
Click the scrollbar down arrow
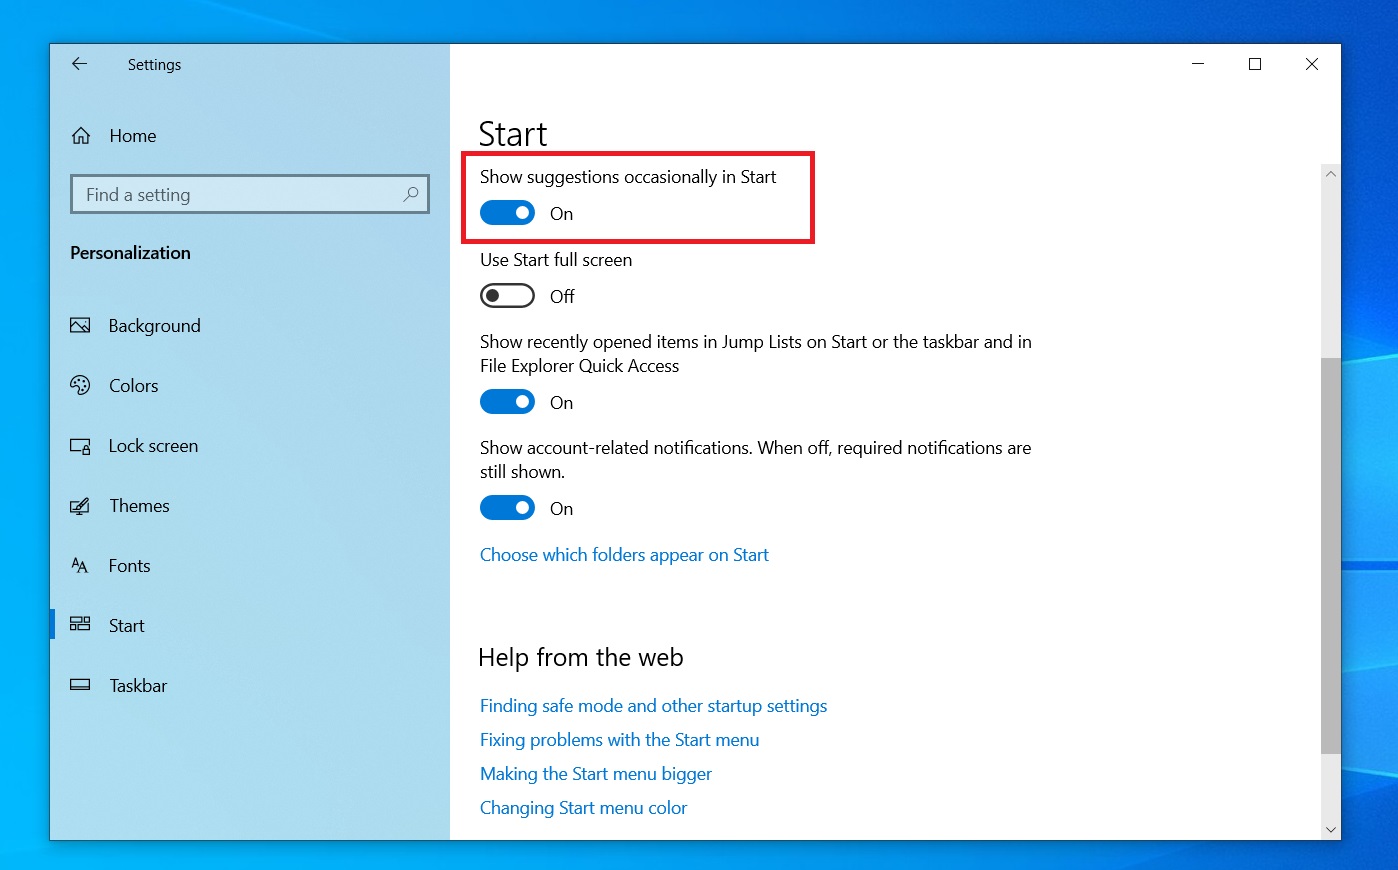[1330, 829]
